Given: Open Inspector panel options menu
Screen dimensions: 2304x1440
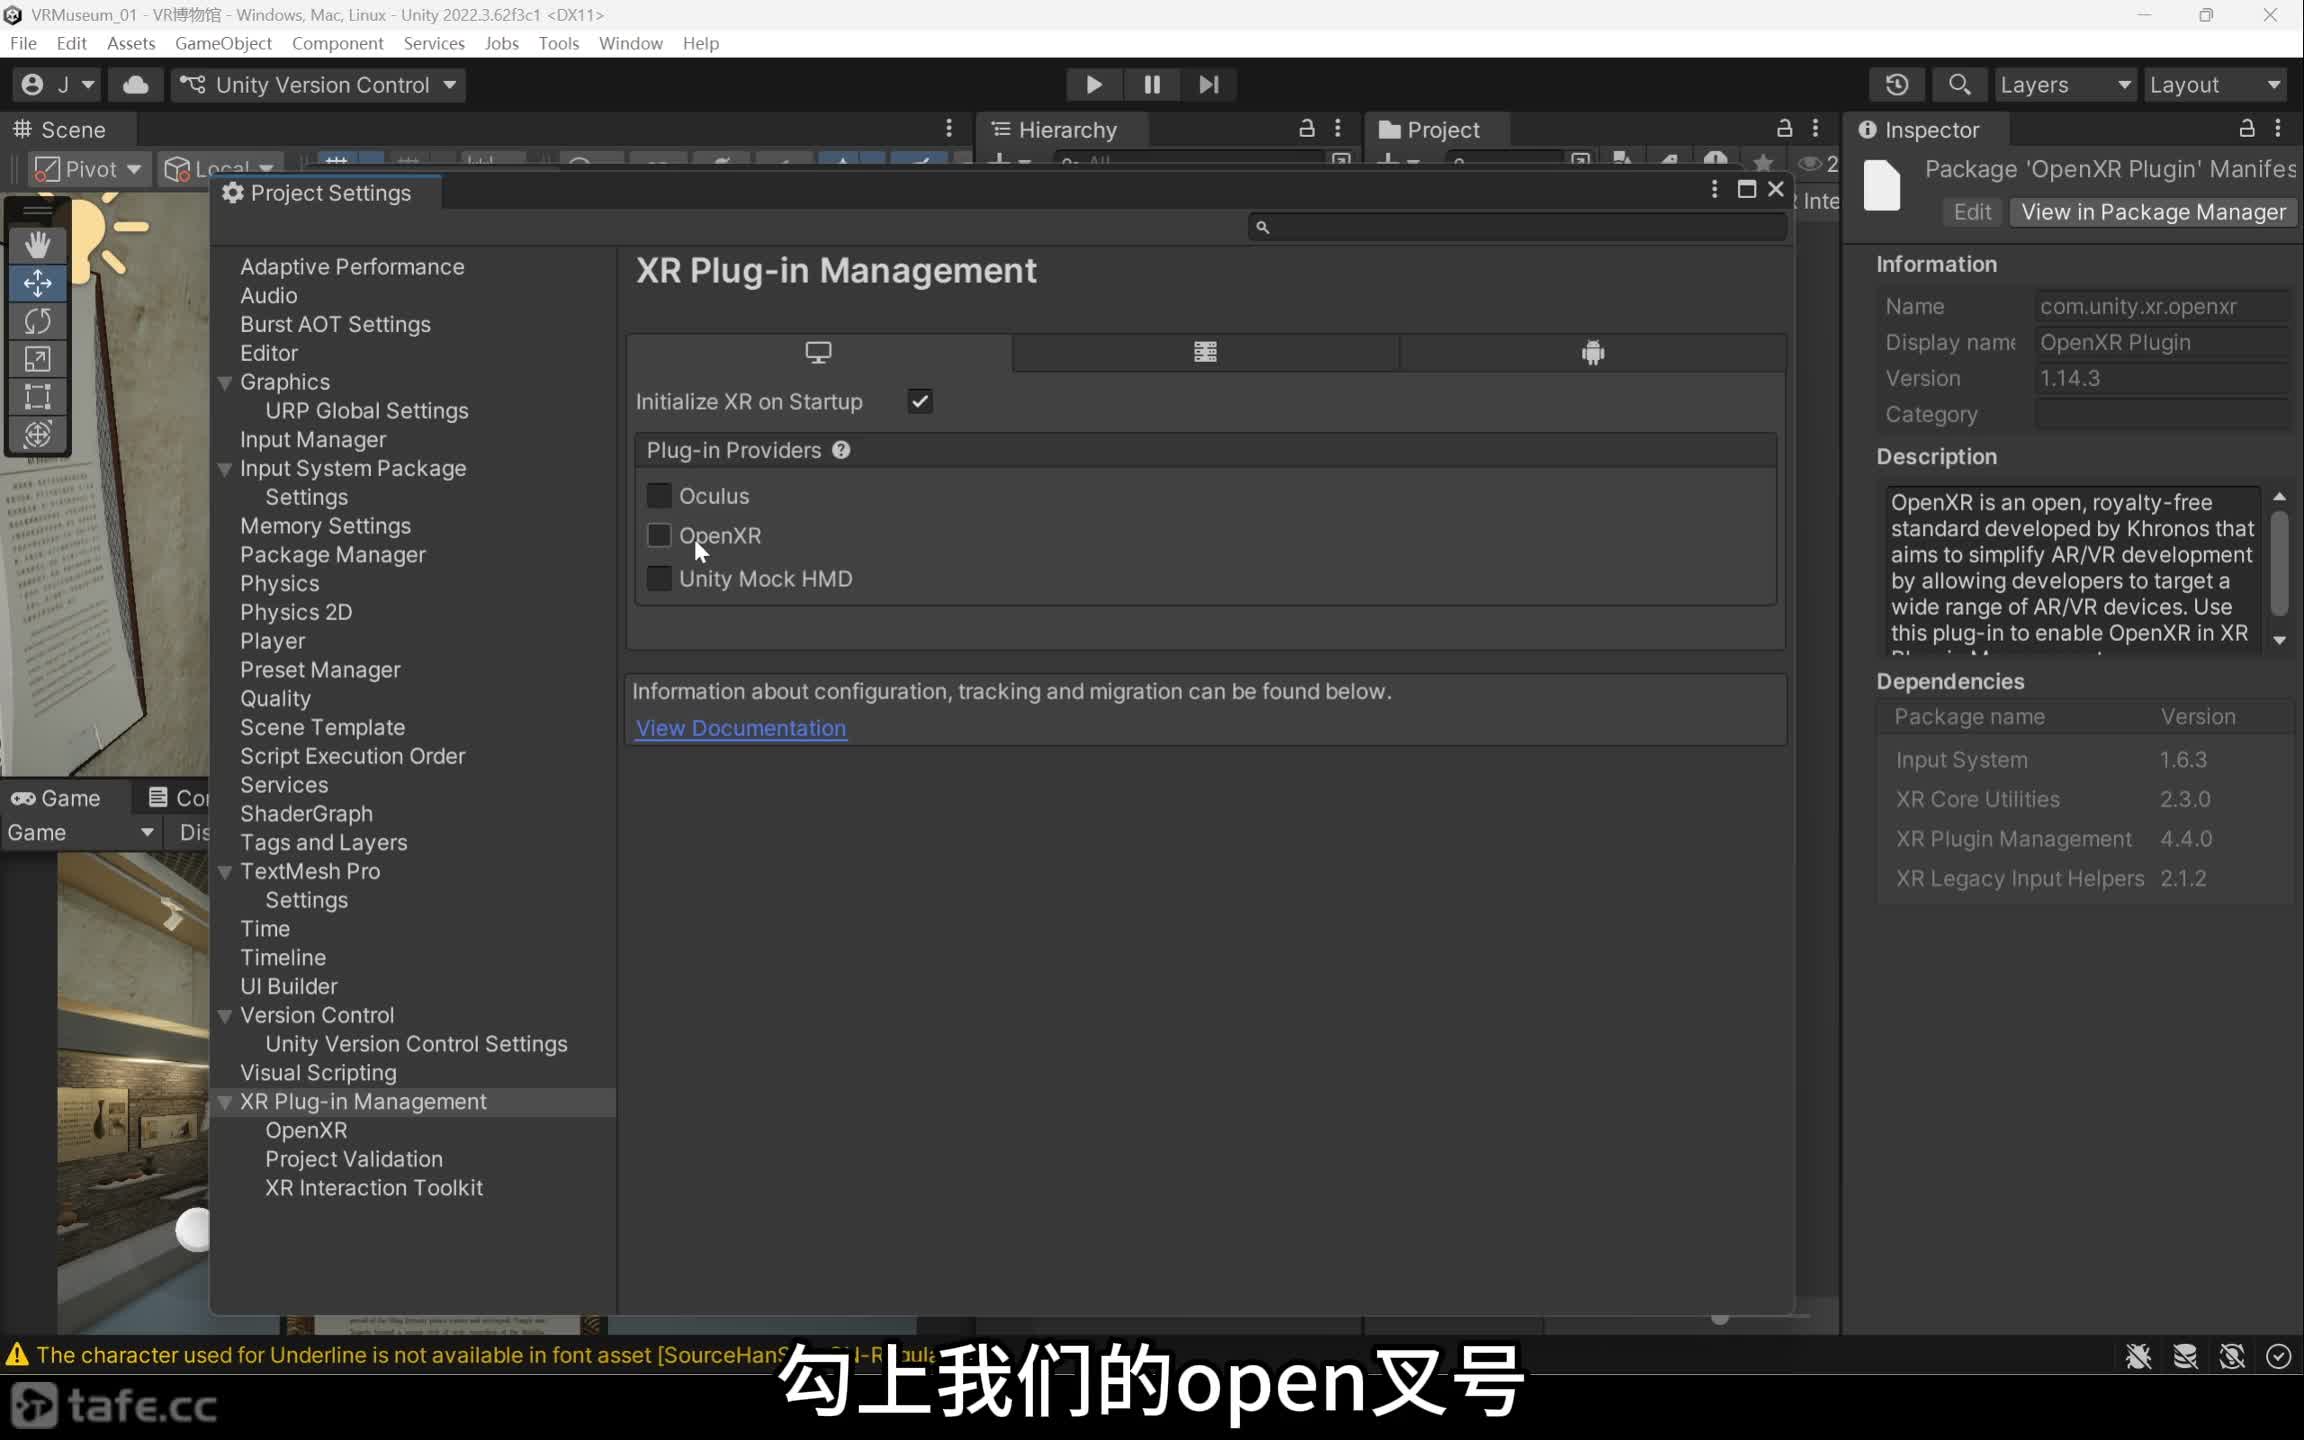Looking at the screenshot, I should click(2278, 129).
